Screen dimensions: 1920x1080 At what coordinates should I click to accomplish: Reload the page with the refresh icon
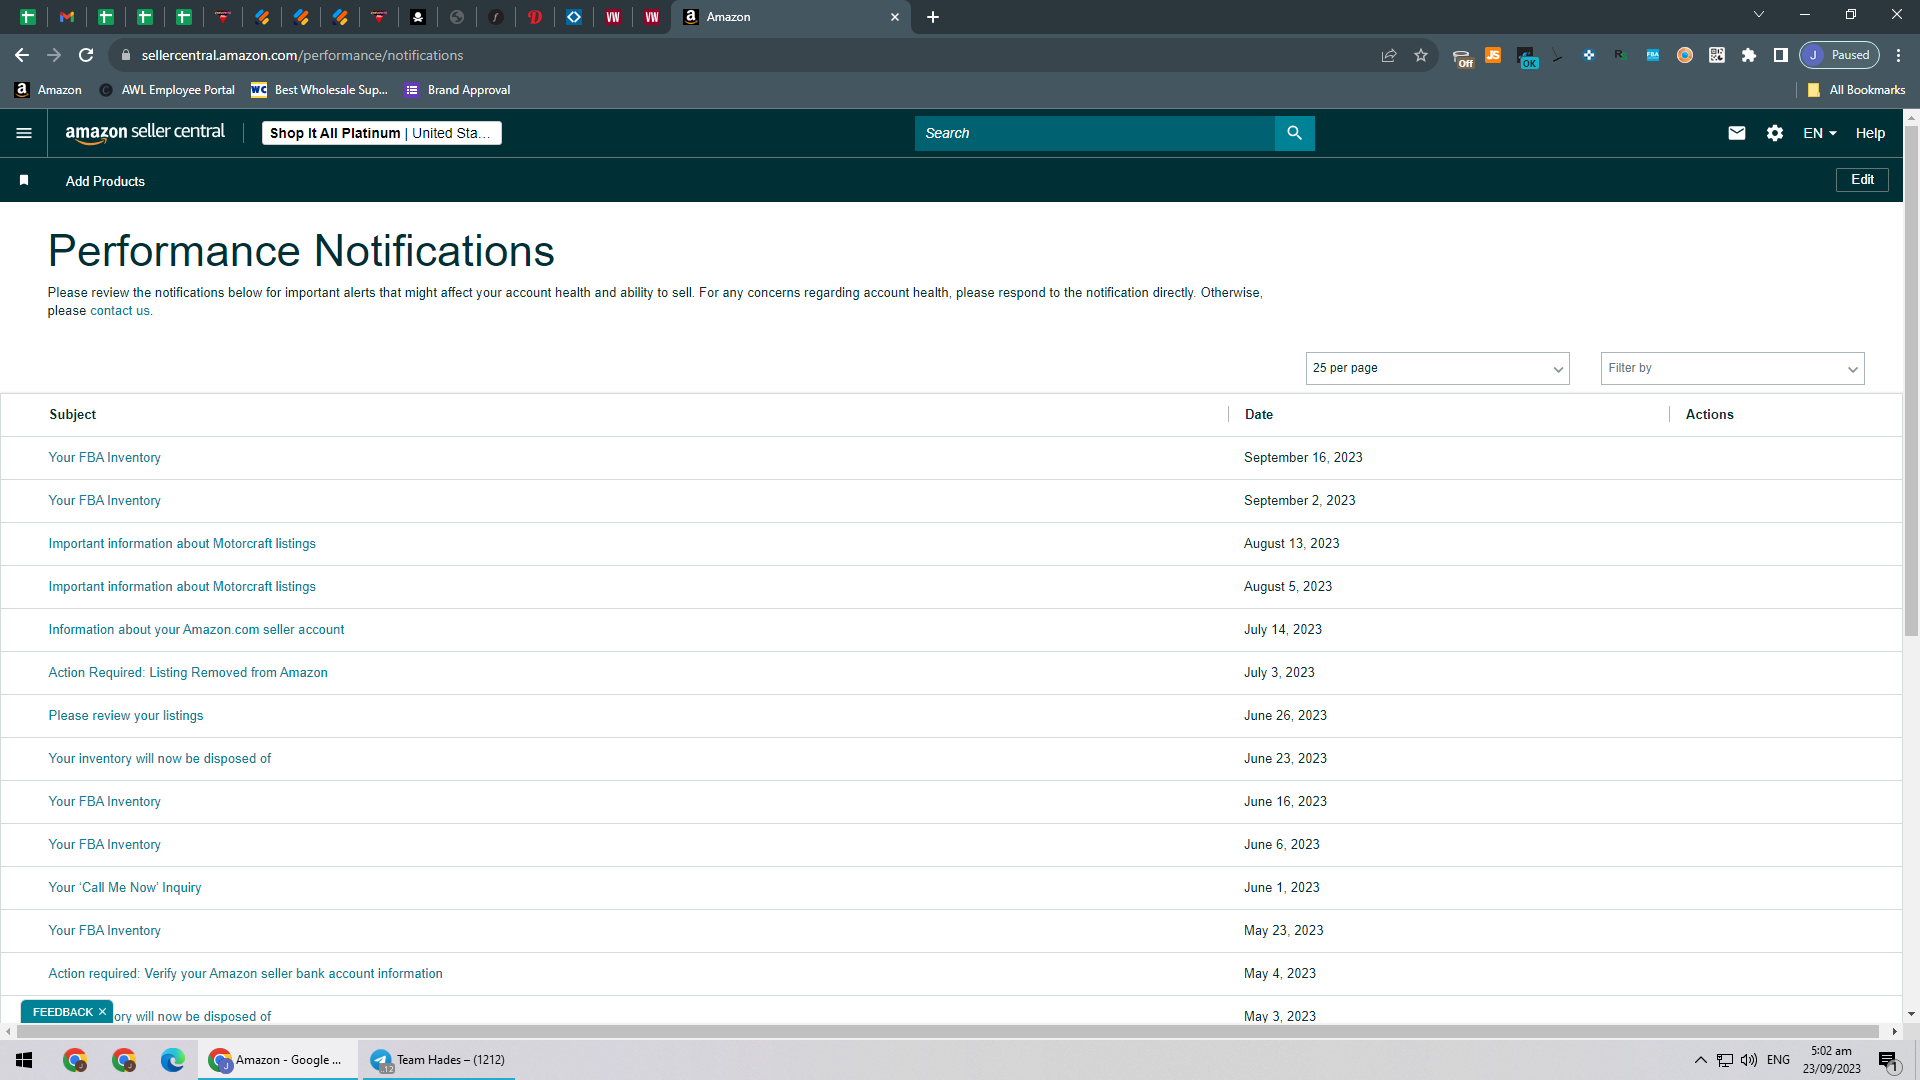pyautogui.click(x=86, y=55)
